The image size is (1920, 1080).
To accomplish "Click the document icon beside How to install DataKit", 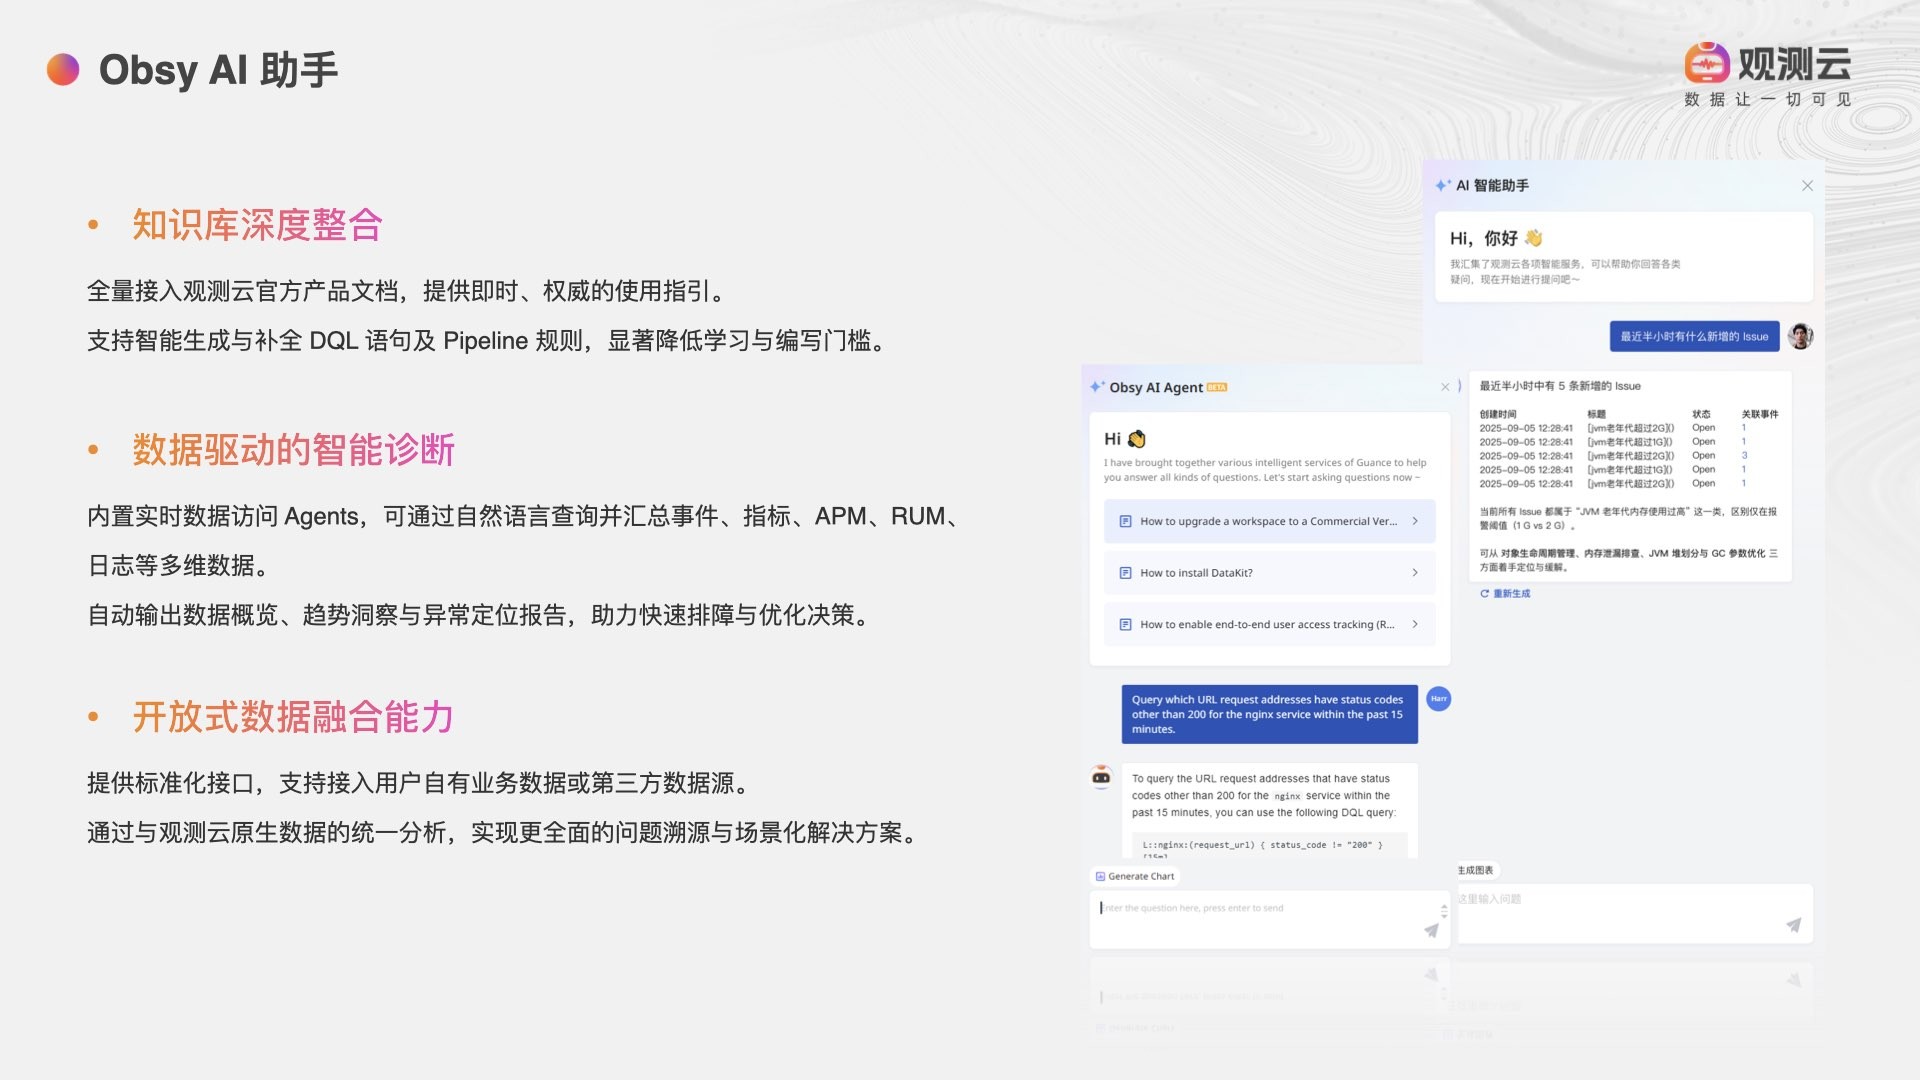I will [x=1125, y=573].
